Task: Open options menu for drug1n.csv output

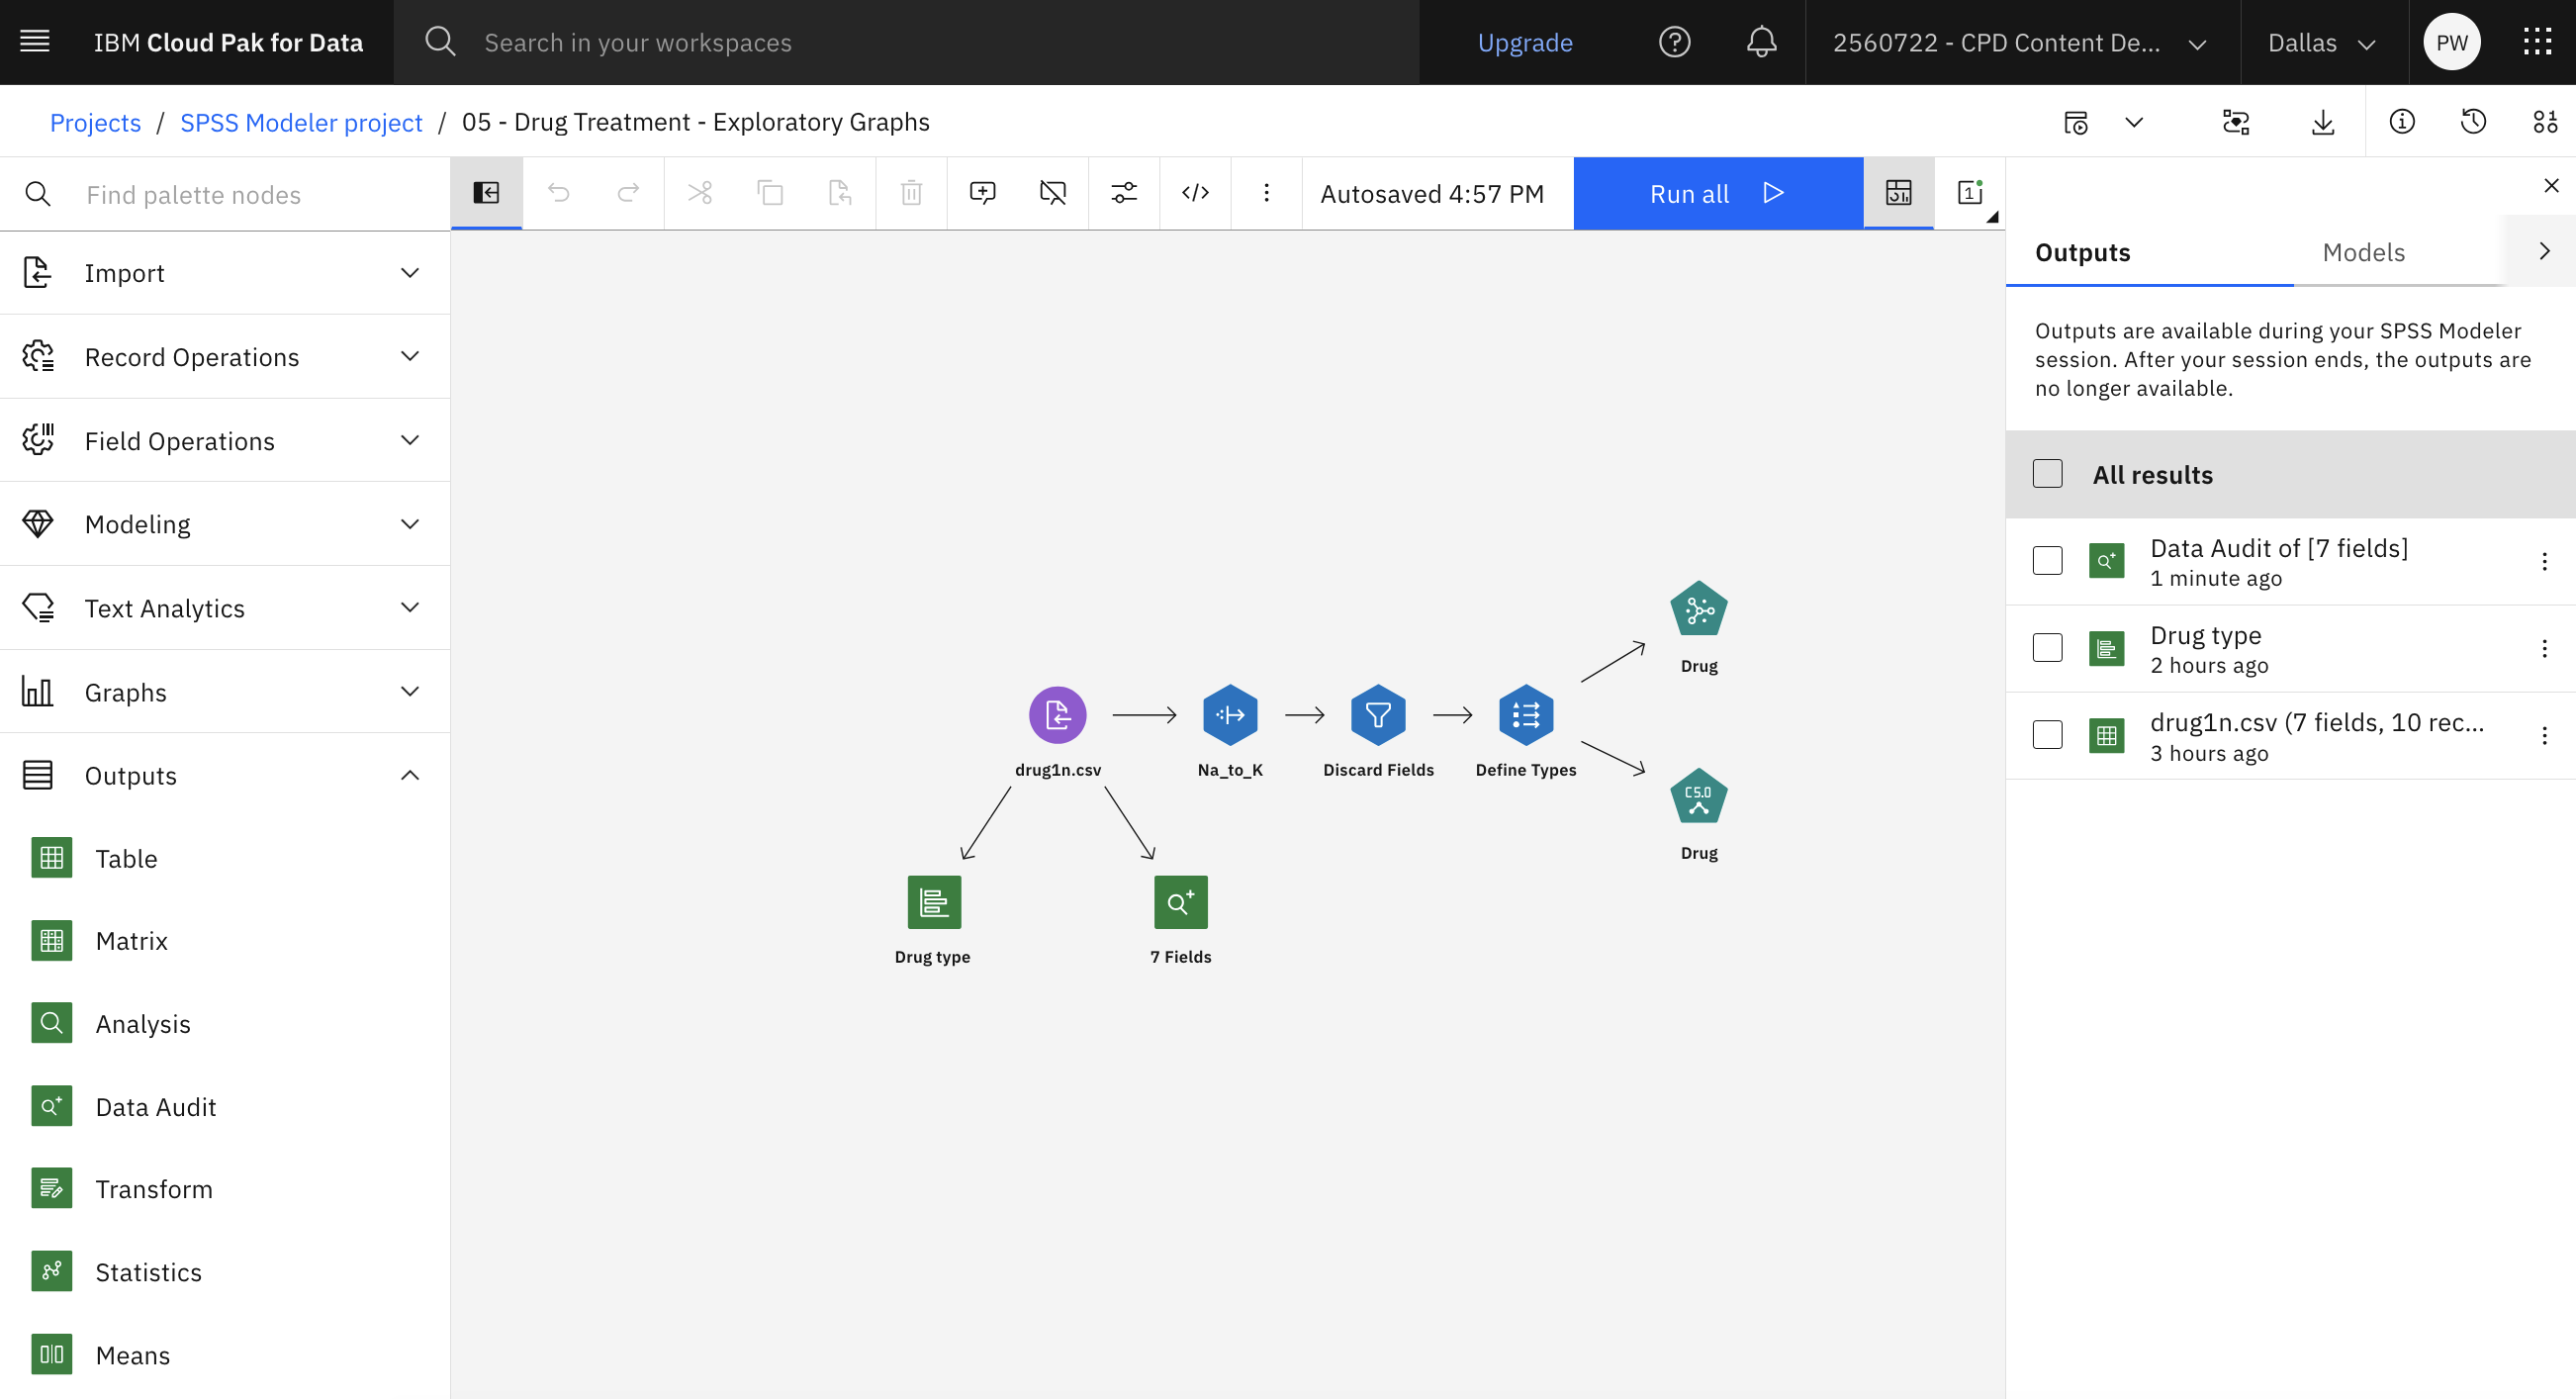Action: click(2544, 735)
